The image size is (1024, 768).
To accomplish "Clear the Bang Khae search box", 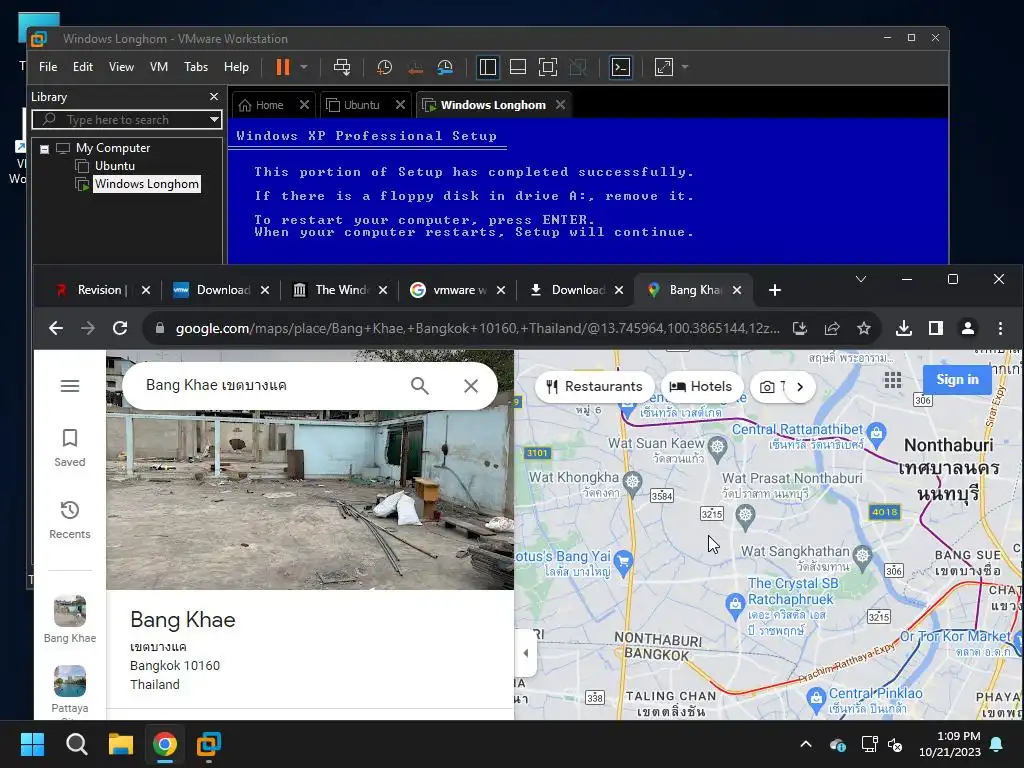I will (471, 386).
